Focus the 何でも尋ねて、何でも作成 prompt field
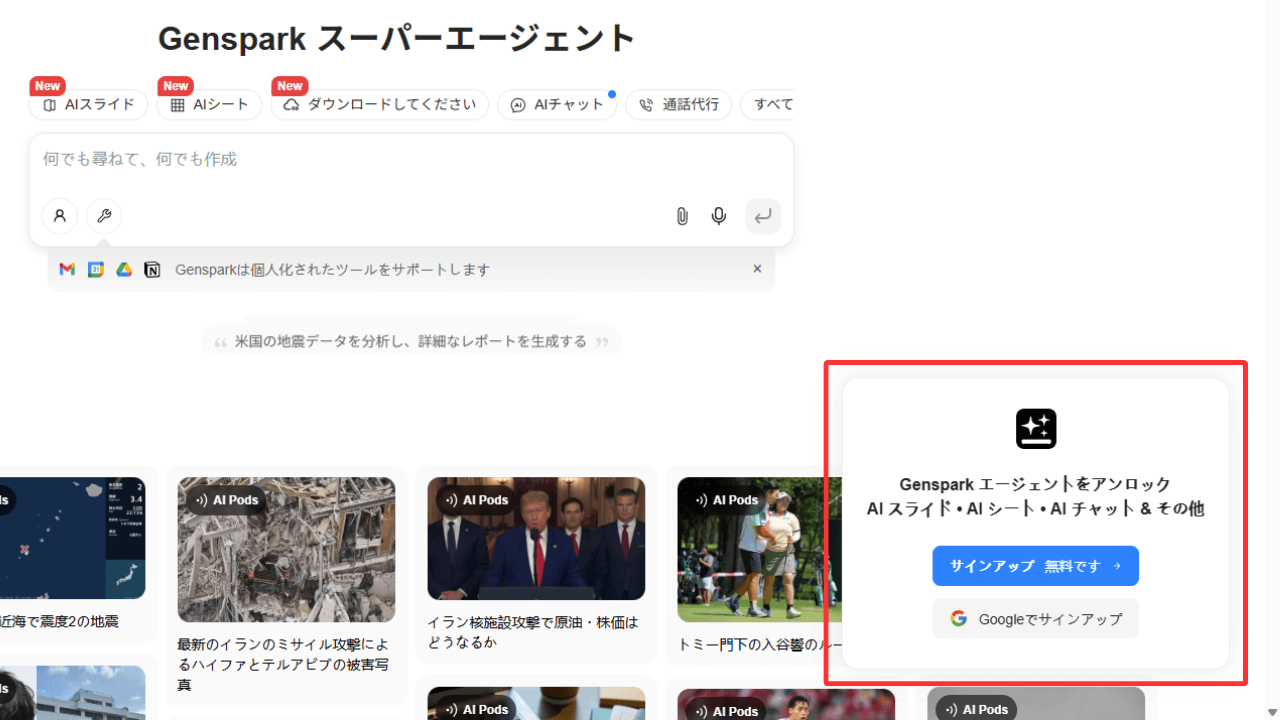The image size is (1280, 720). pyautogui.click(x=411, y=160)
